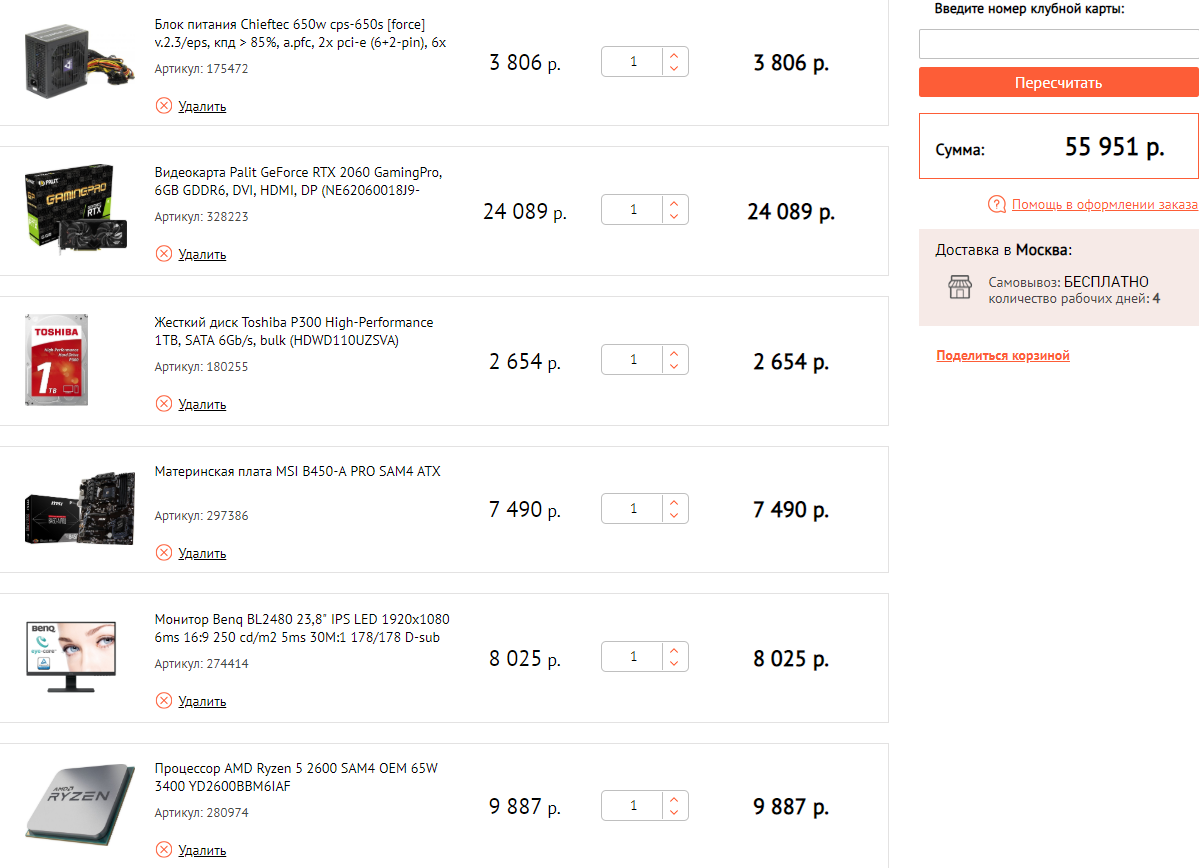Increase the Toshiba hard drive quantity
This screenshot has height=868, width=1199.
pyautogui.click(x=674, y=354)
